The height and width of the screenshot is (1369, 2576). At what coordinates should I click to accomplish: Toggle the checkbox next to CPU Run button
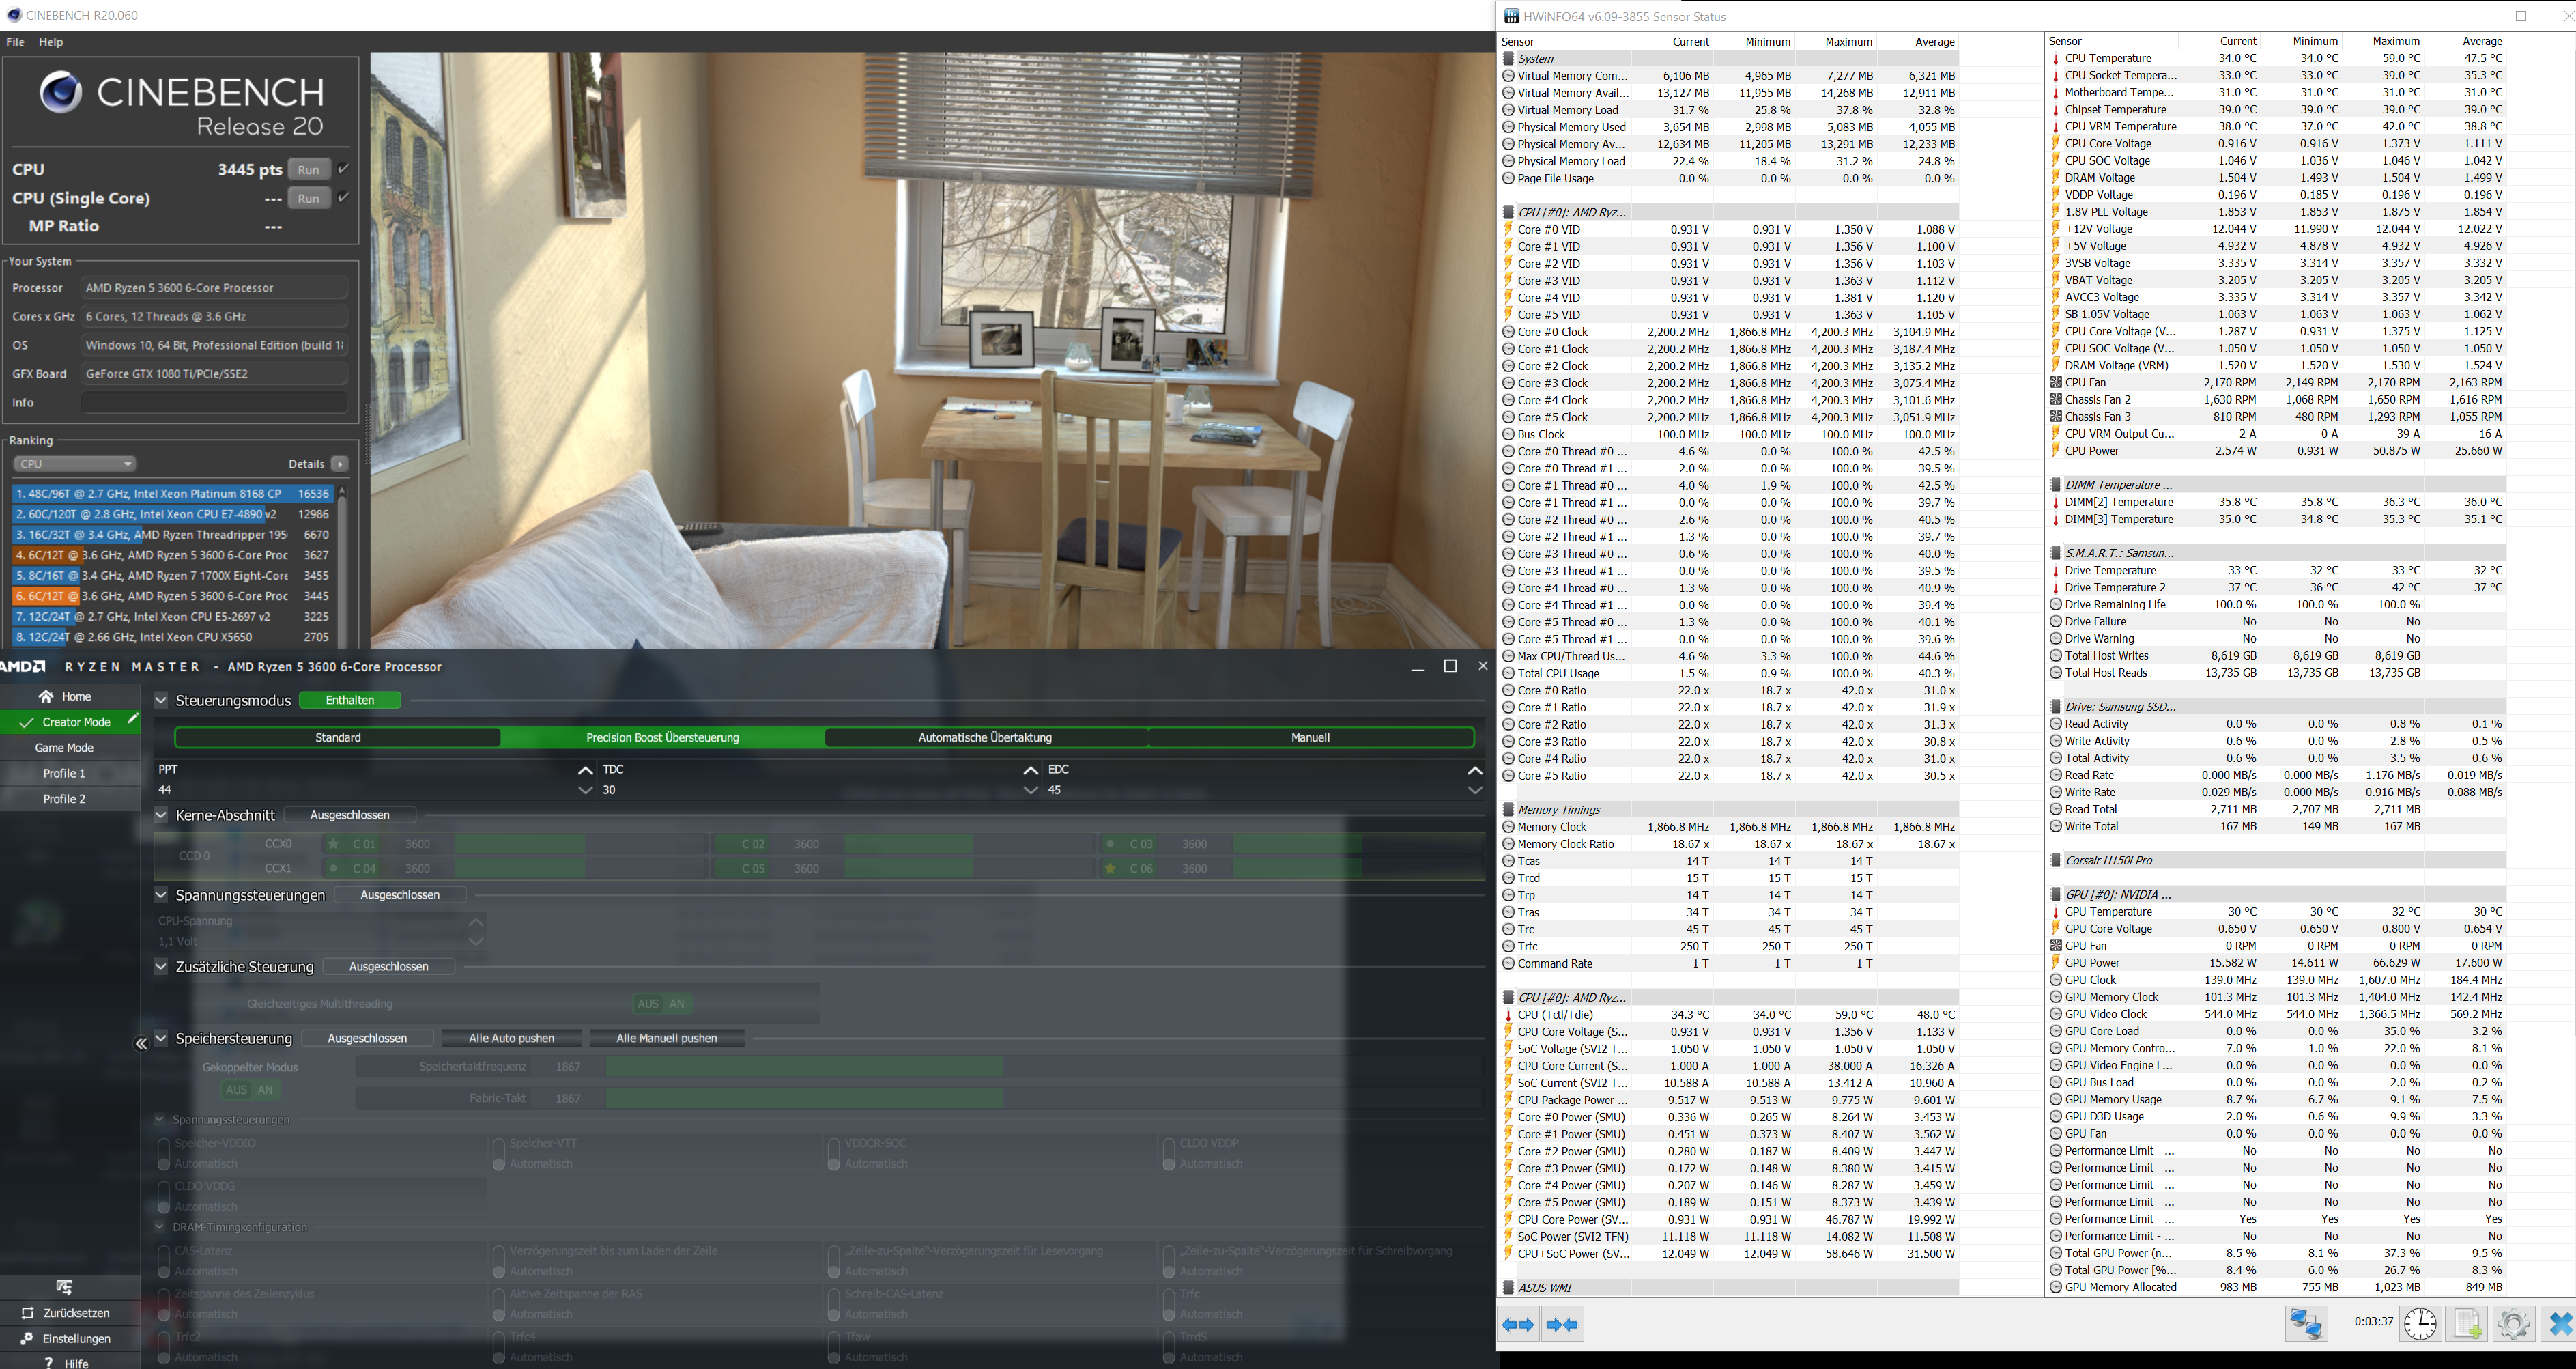click(343, 168)
